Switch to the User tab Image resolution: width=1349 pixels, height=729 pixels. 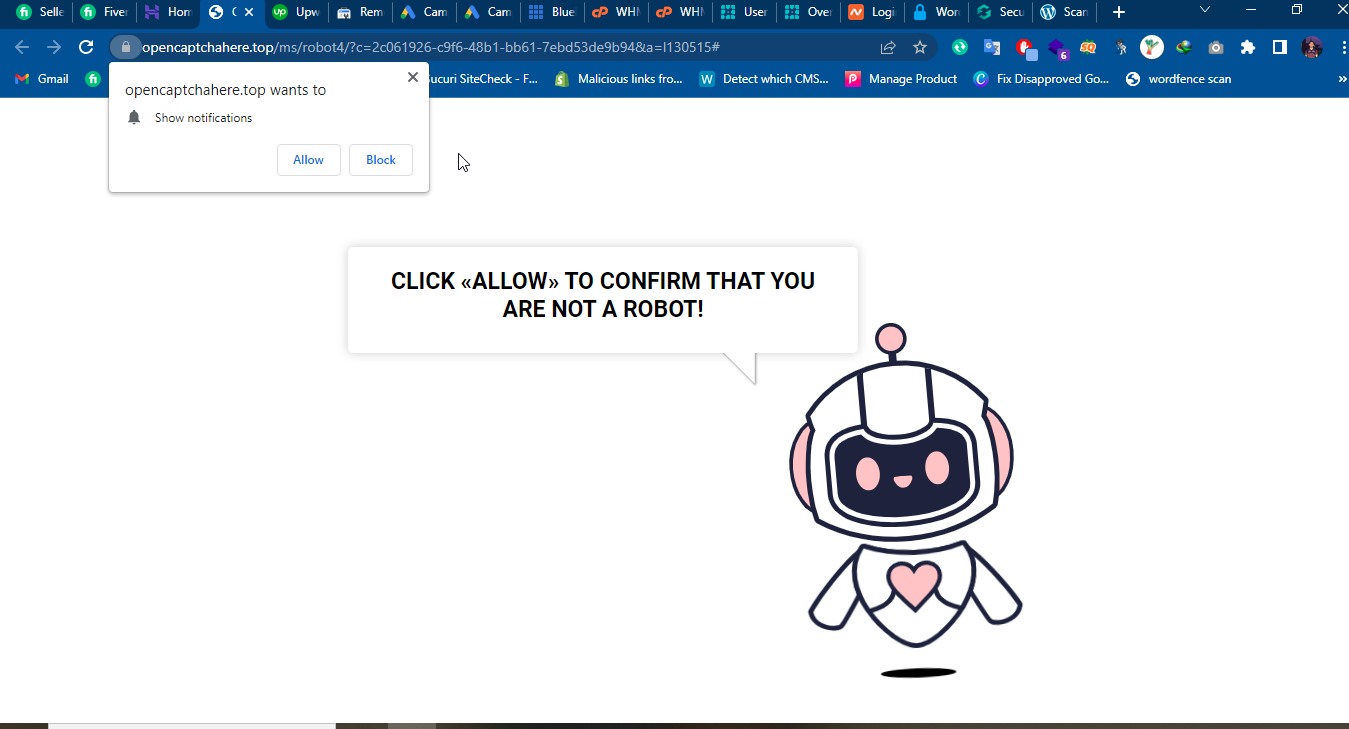(744, 12)
